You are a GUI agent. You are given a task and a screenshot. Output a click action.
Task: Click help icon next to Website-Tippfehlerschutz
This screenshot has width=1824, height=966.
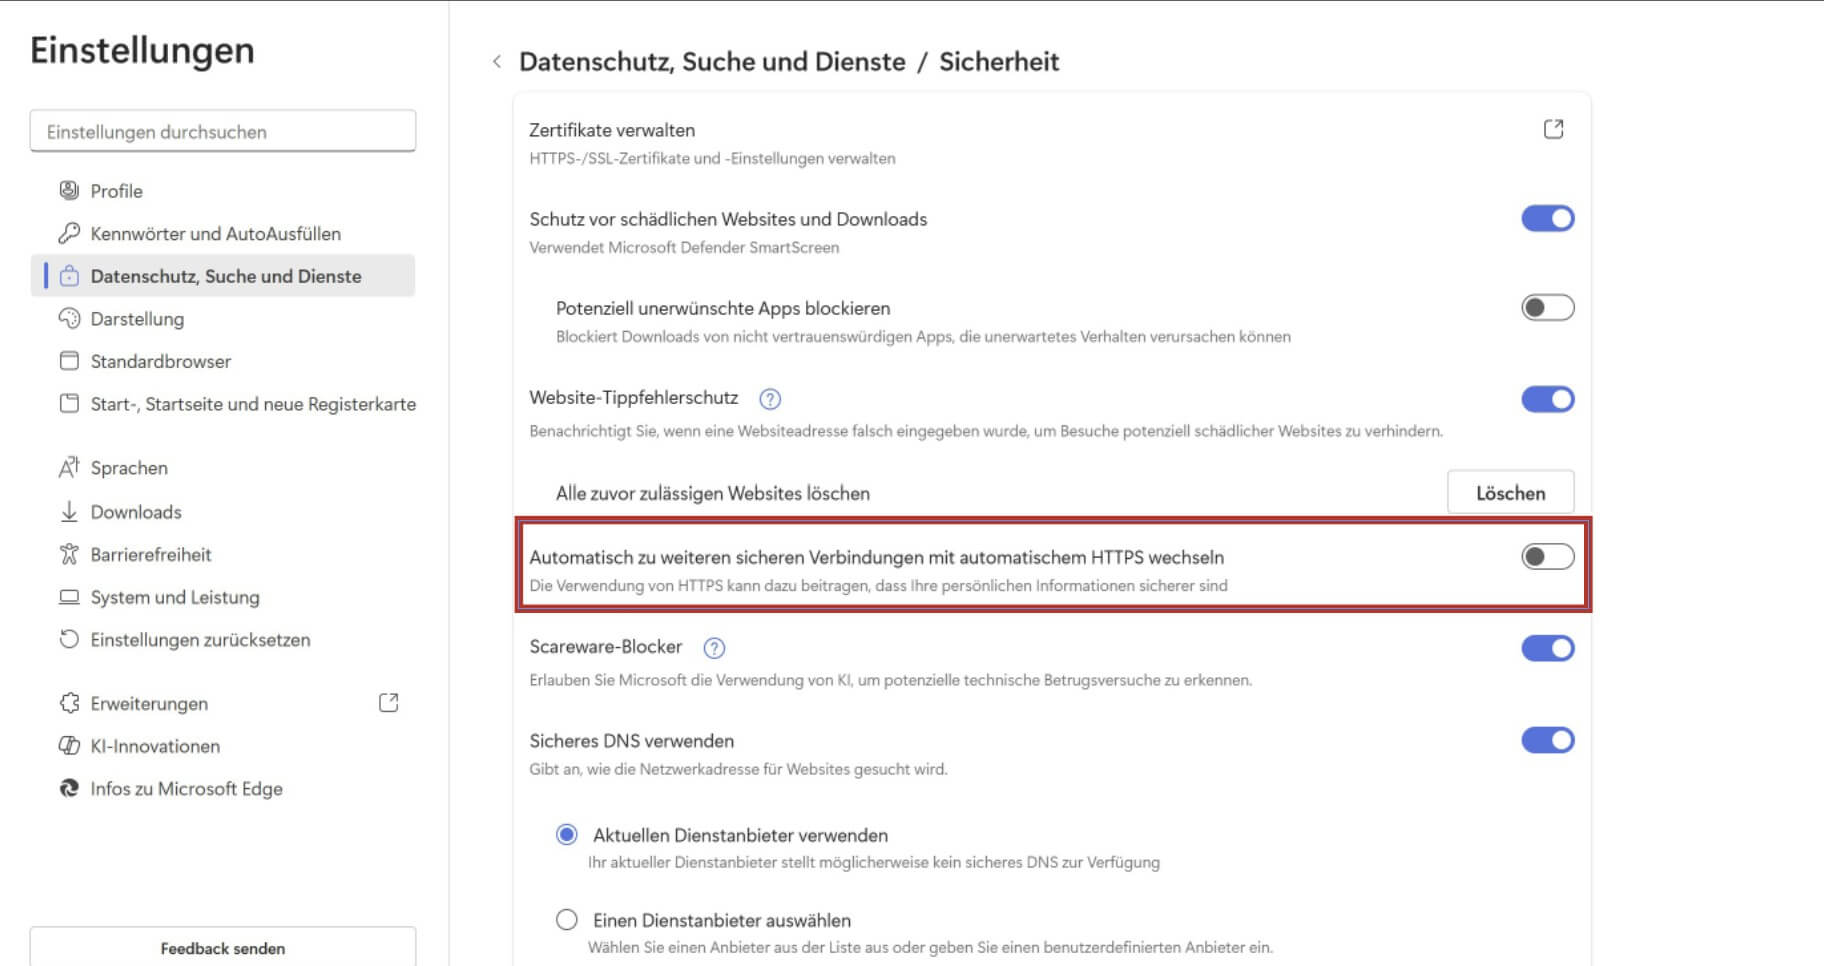coord(769,399)
